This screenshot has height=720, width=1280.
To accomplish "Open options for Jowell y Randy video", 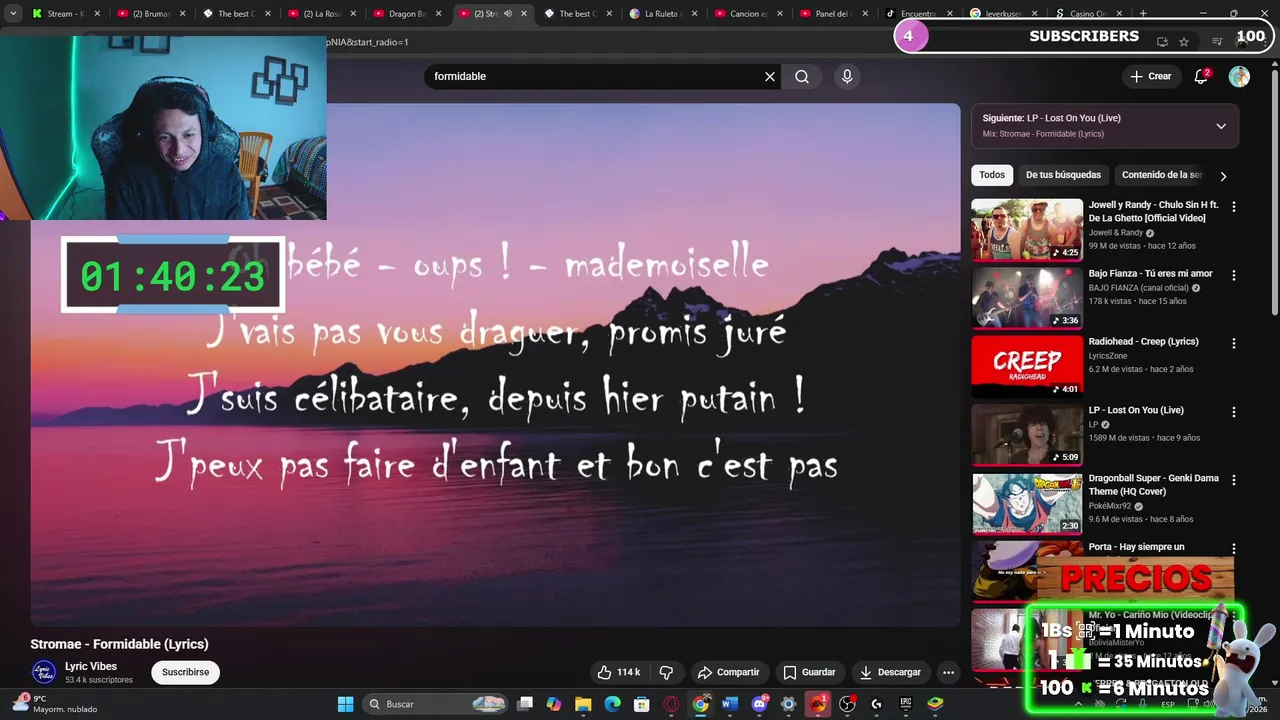I will [1233, 206].
